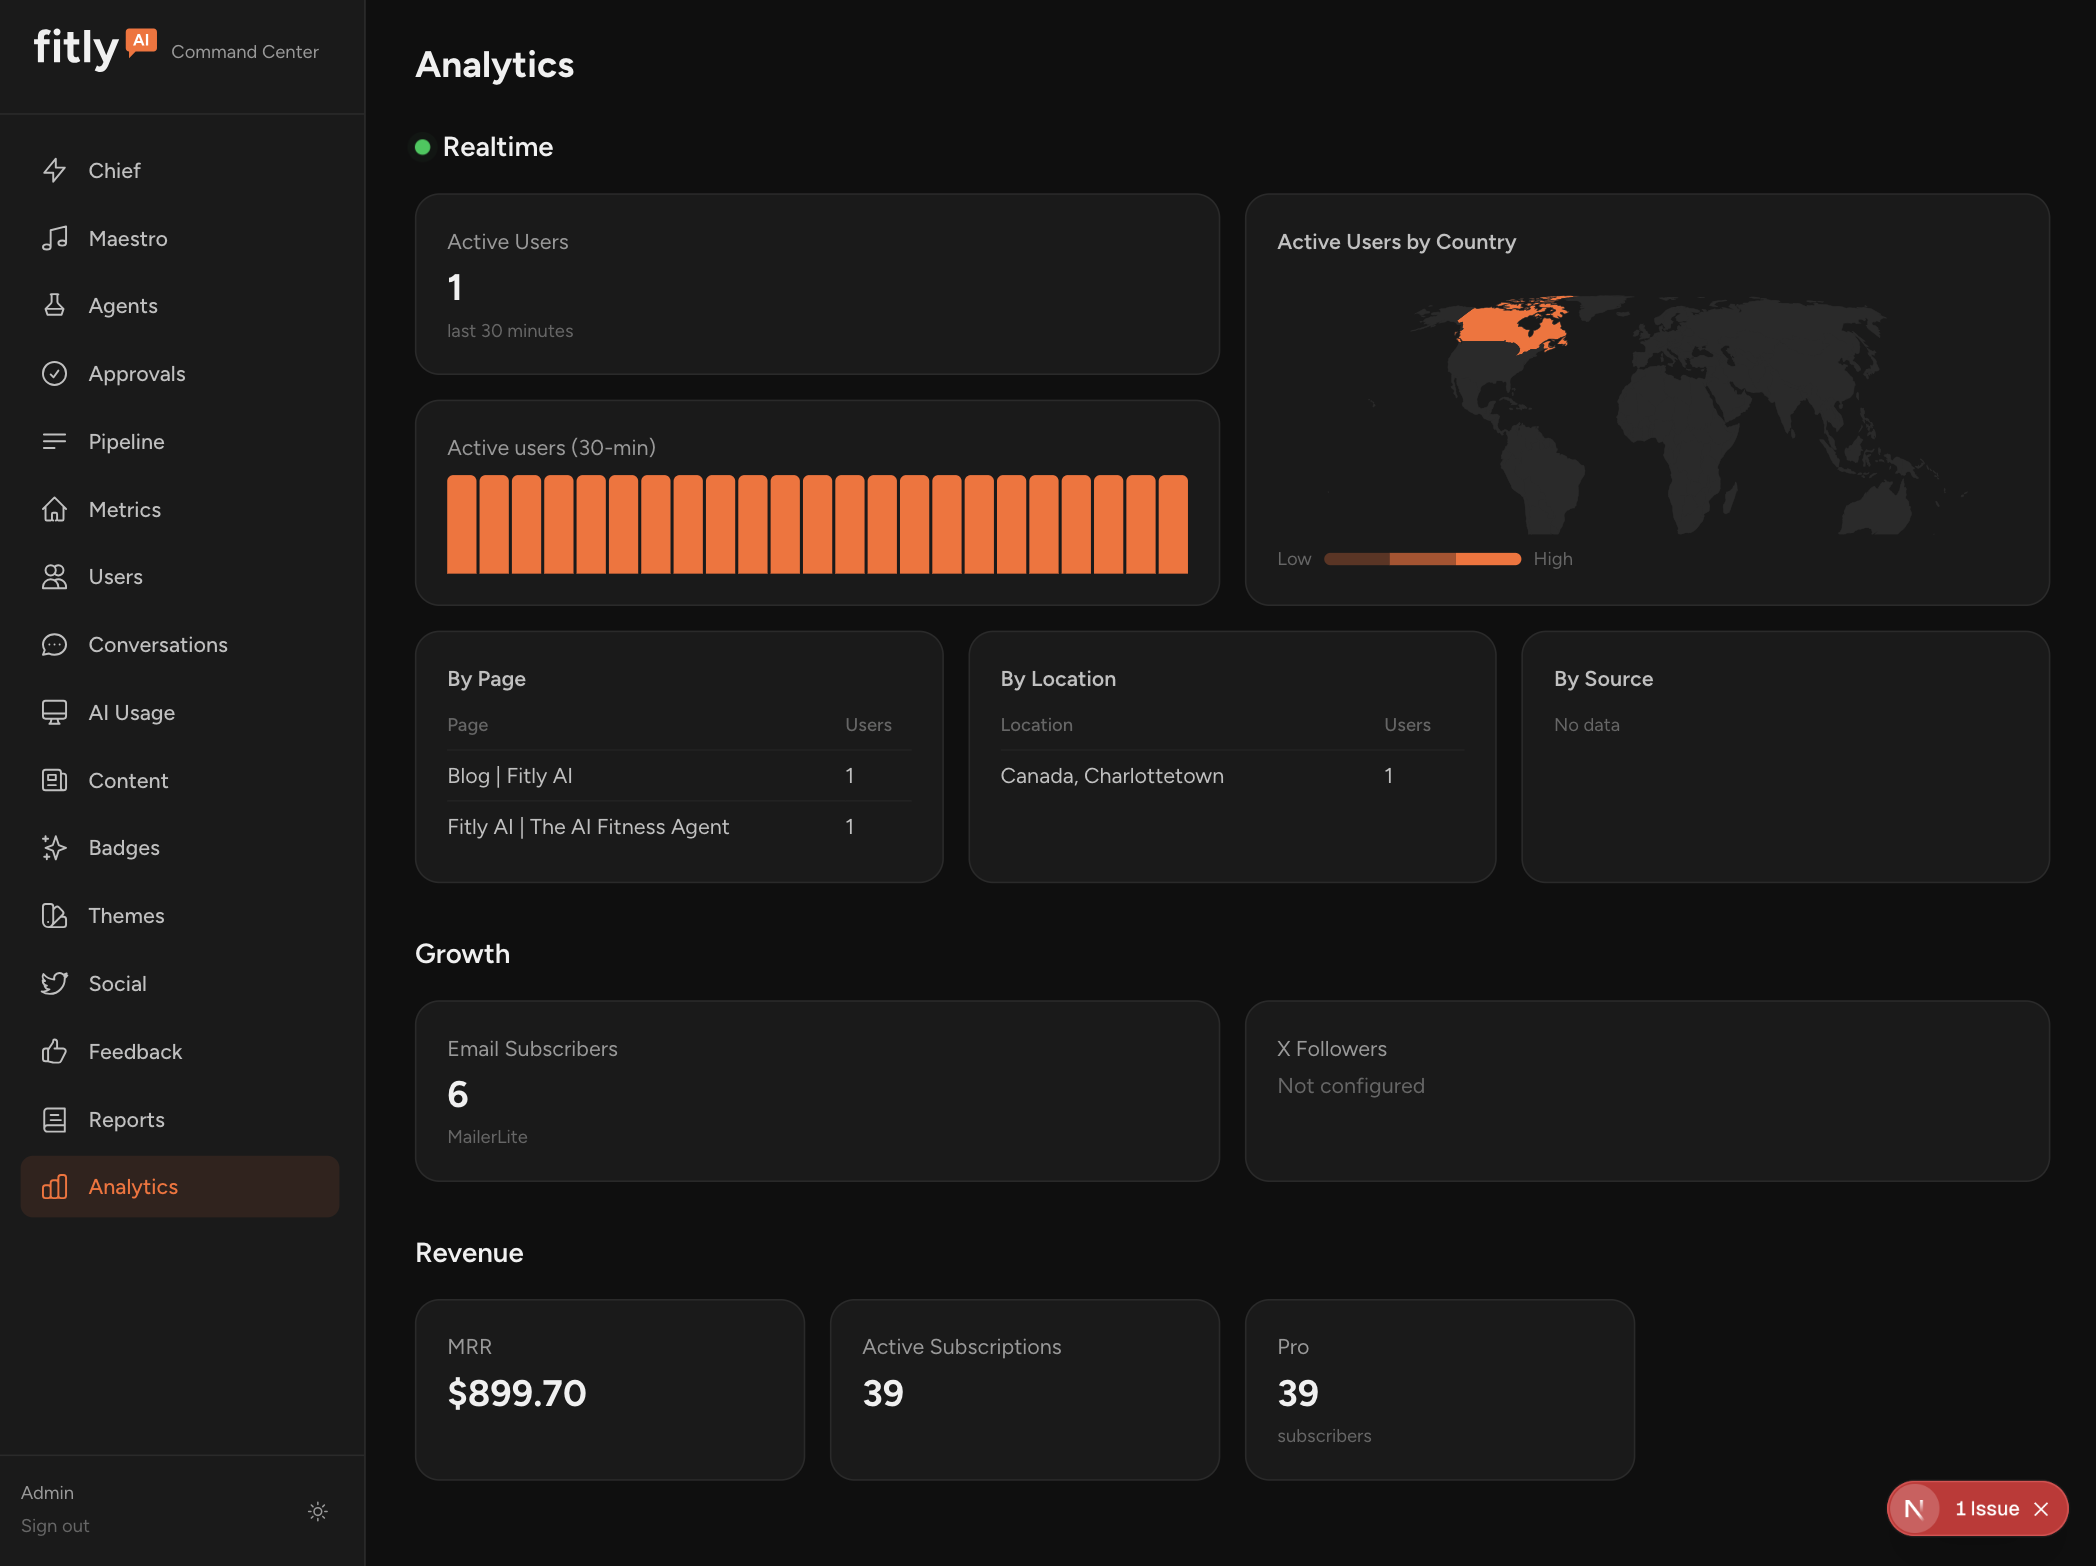Select the Chief sidebar icon

click(x=56, y=170)
